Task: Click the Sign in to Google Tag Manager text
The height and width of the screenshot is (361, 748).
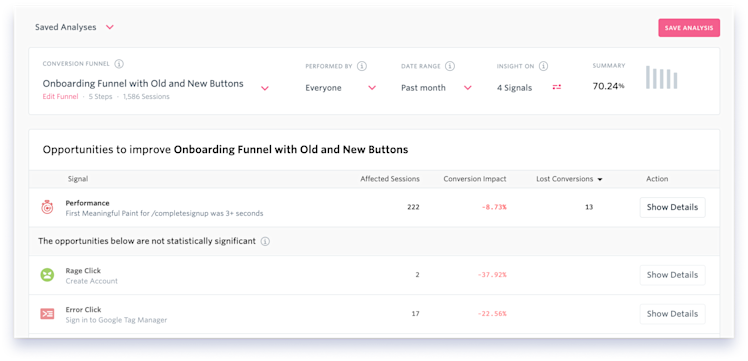Action: [116, 320]
